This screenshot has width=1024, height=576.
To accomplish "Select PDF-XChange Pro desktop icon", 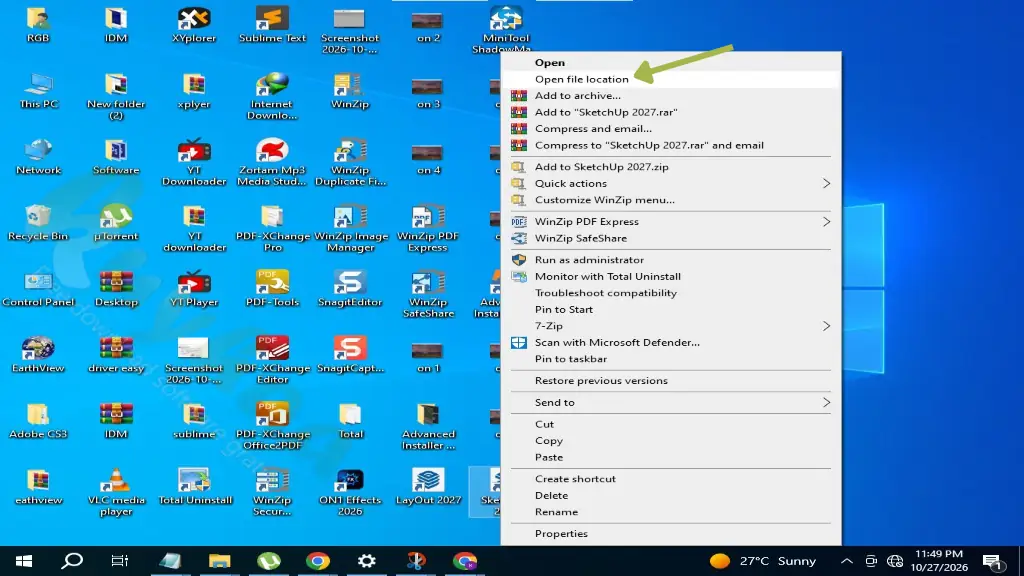I will coord(272,229).
